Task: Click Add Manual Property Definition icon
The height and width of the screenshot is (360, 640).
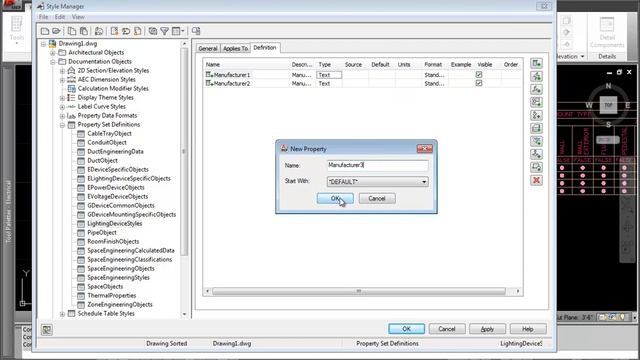Action: (x=536, y=63)
